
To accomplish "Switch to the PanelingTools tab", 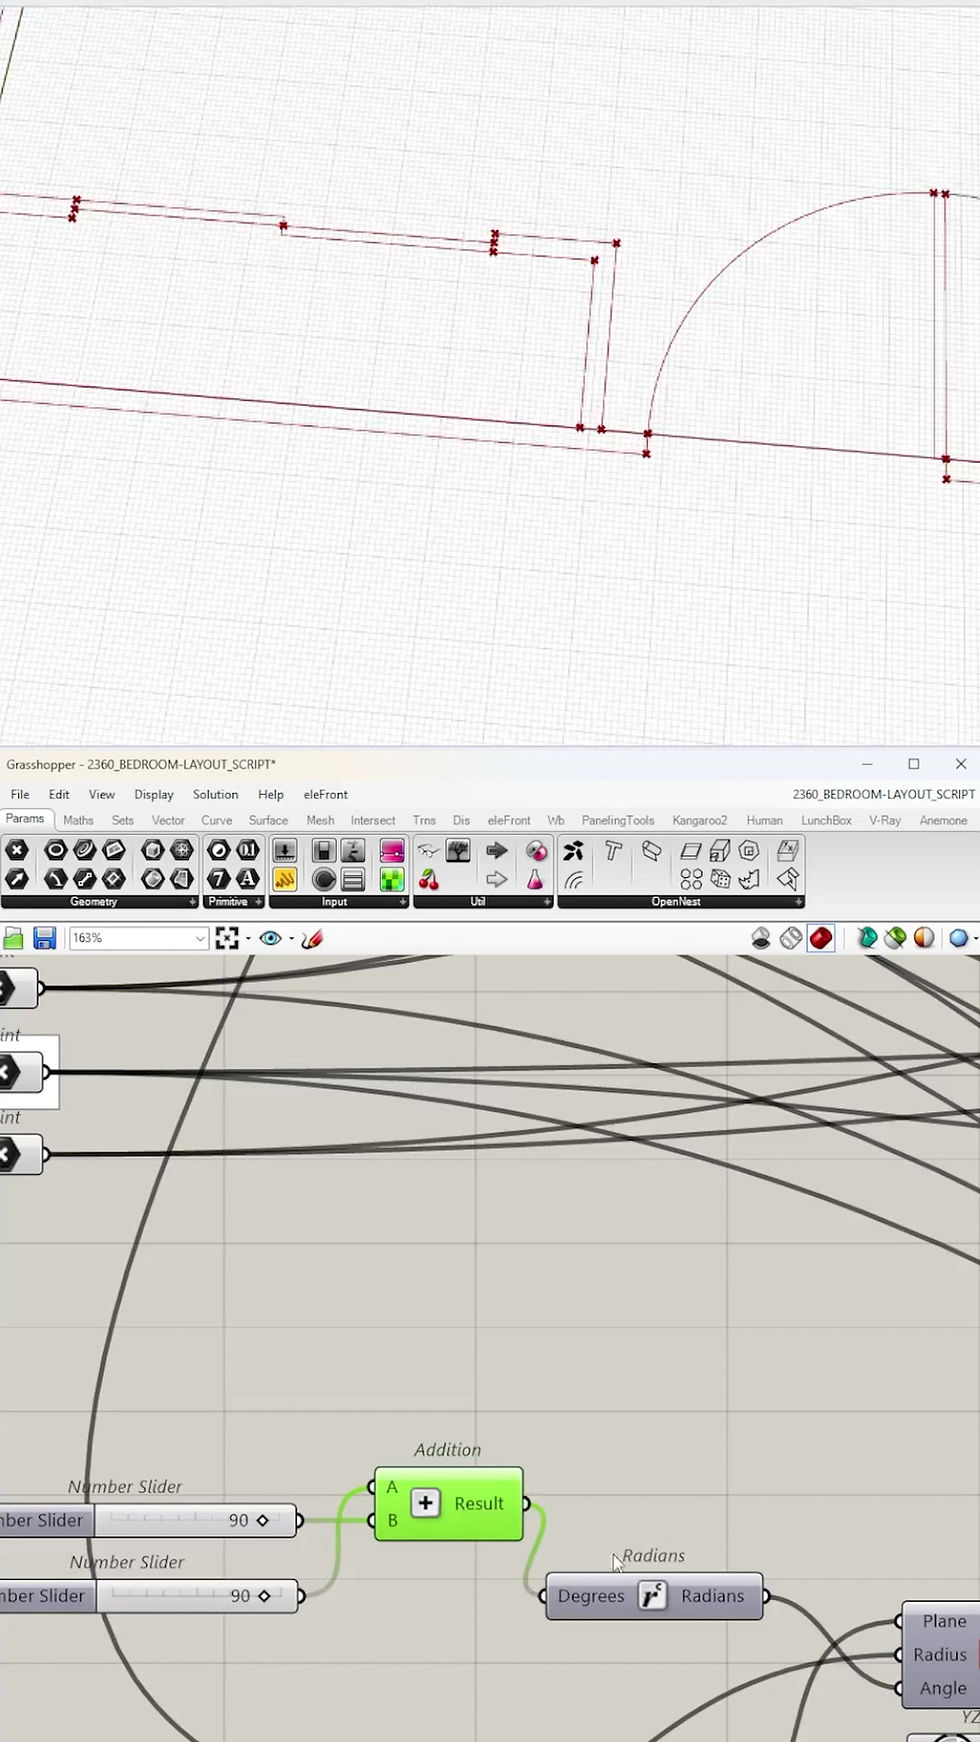I will (x=617, y=820).
